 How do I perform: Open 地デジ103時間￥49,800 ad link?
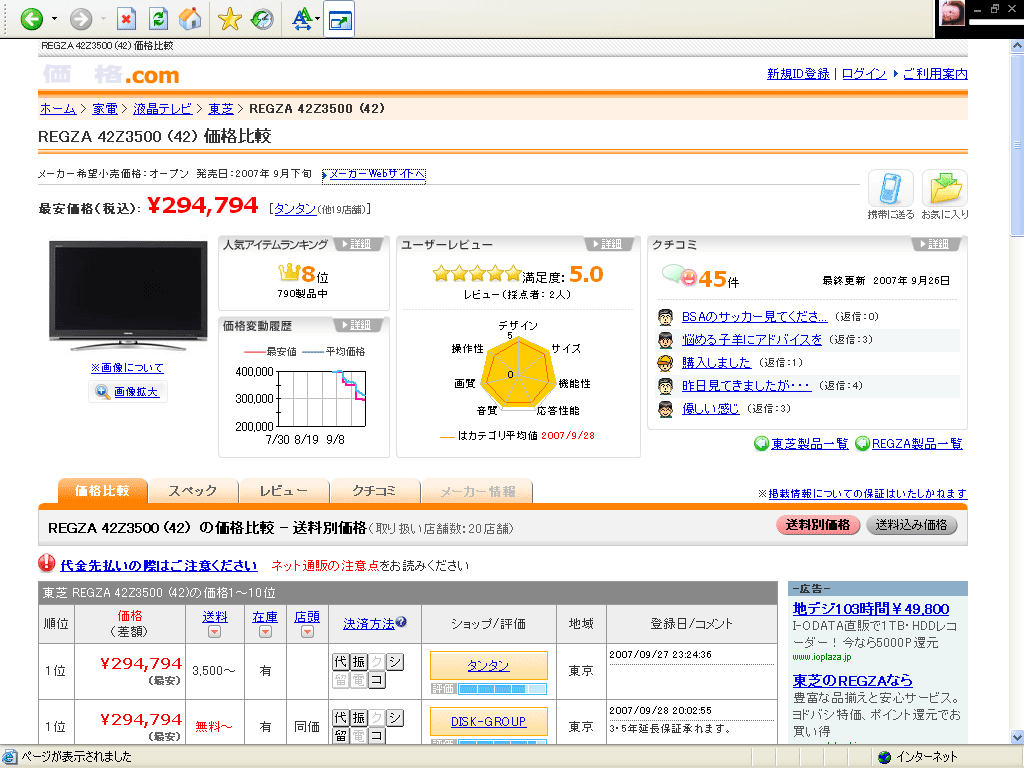tap(871, 609)
